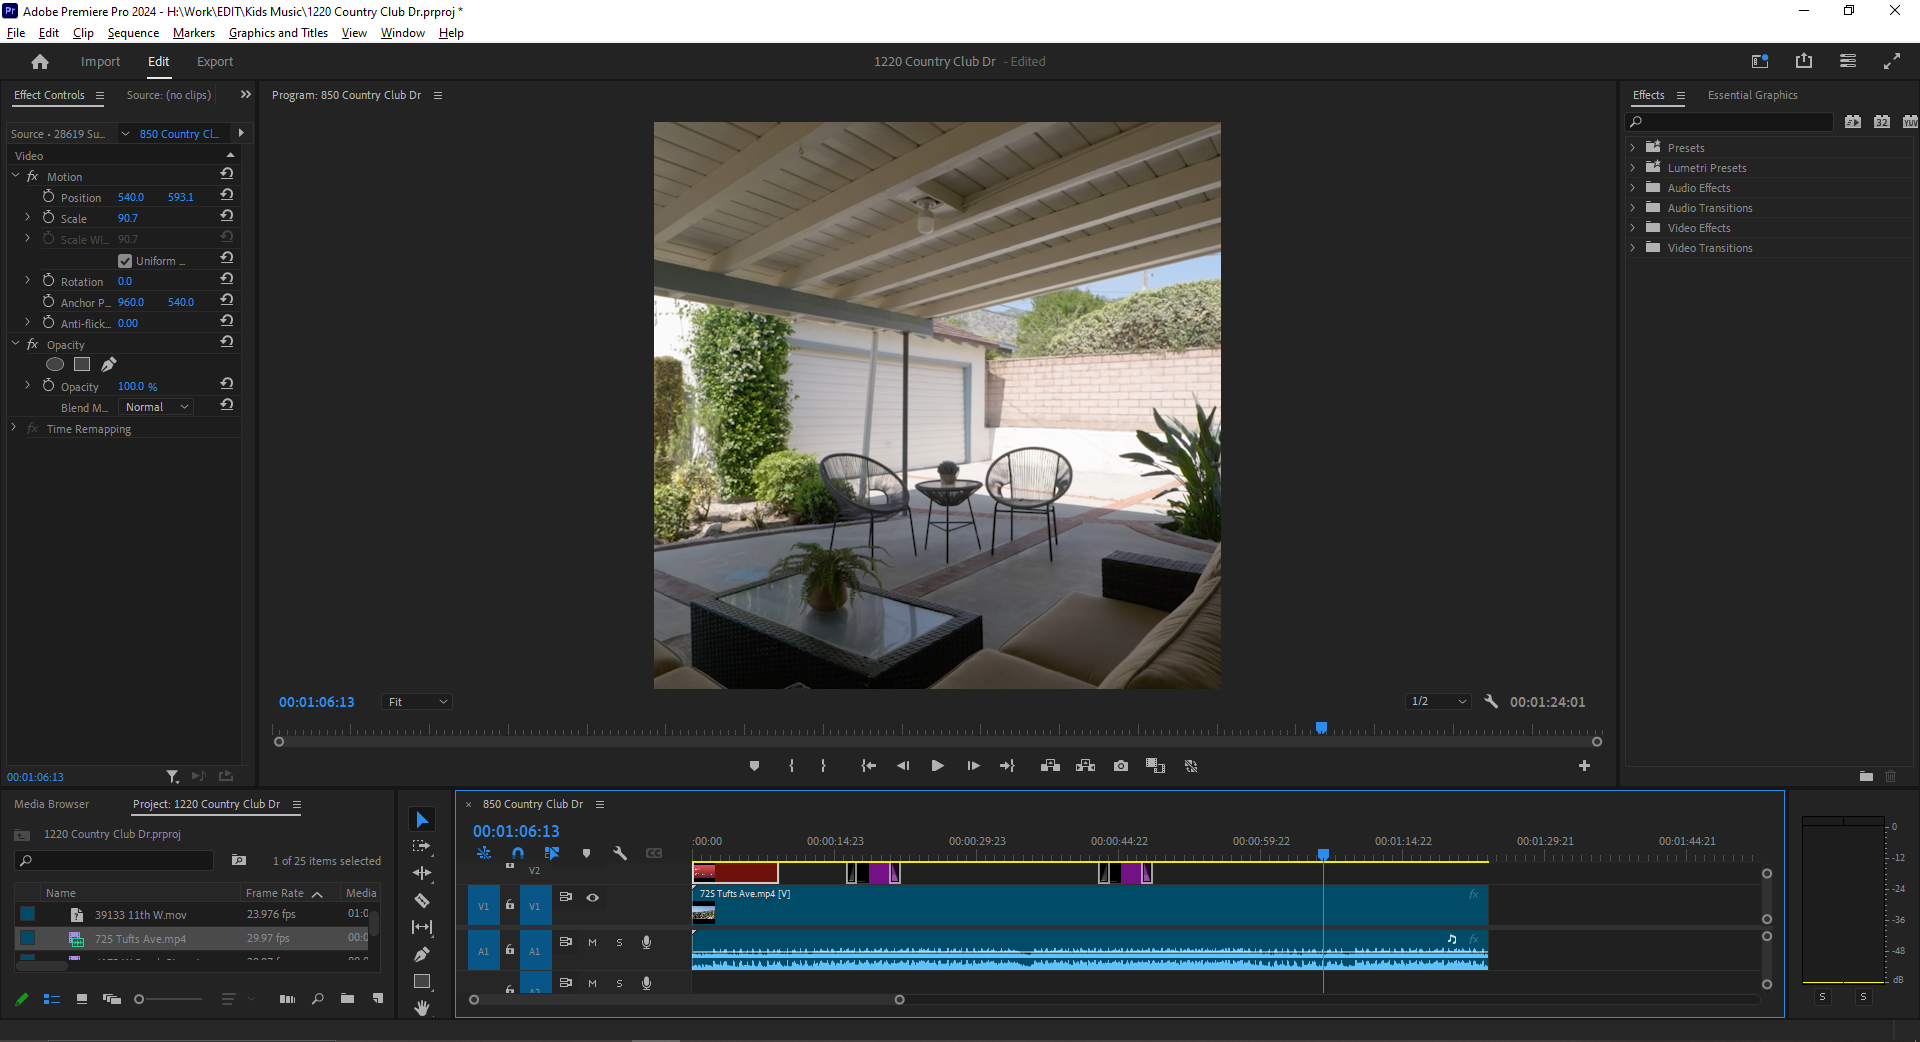The image size is (1920, 1042).
Task: Toggle V1 track output eye
Action: (592, 897)
